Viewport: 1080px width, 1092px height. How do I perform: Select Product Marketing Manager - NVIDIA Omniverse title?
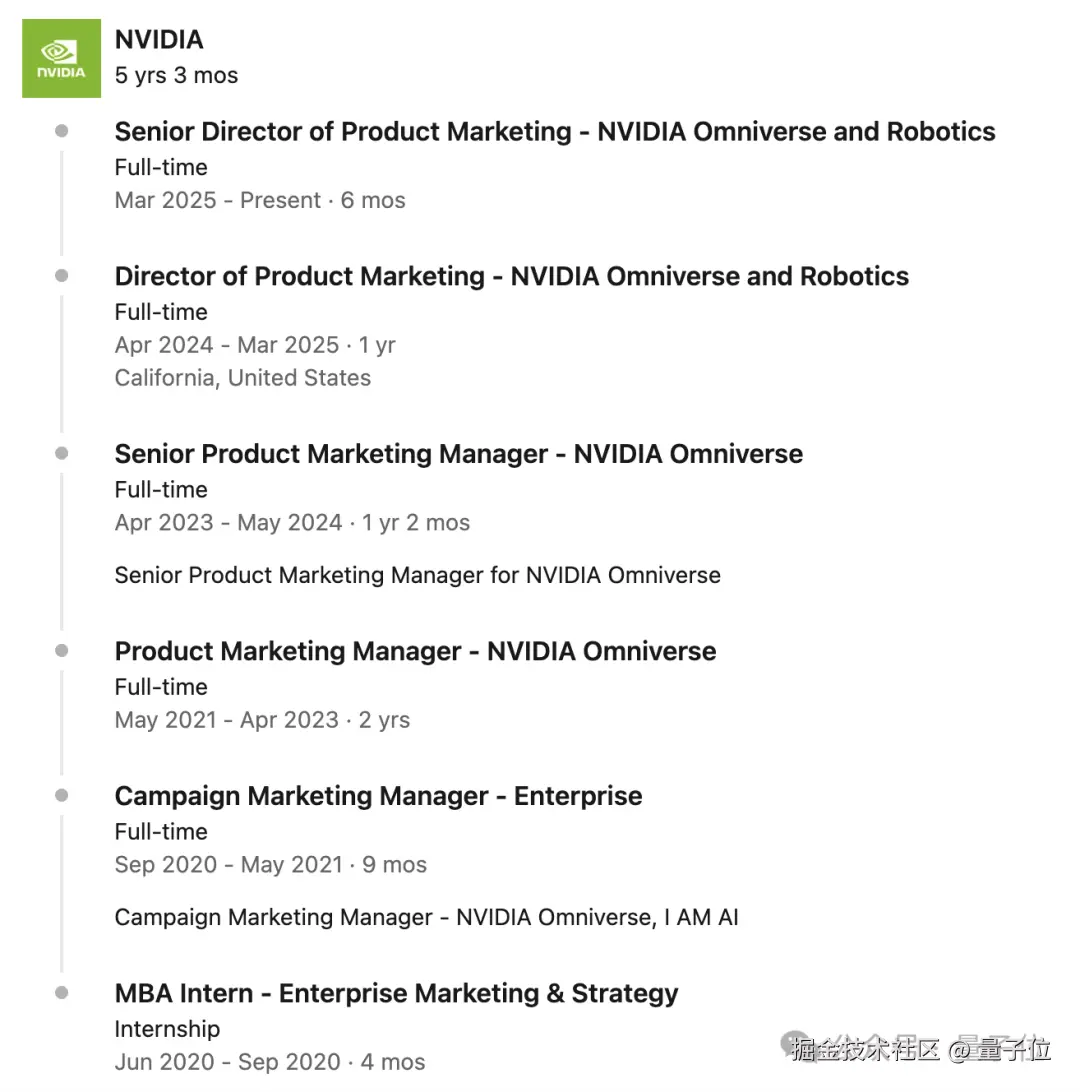pos(415,652)
